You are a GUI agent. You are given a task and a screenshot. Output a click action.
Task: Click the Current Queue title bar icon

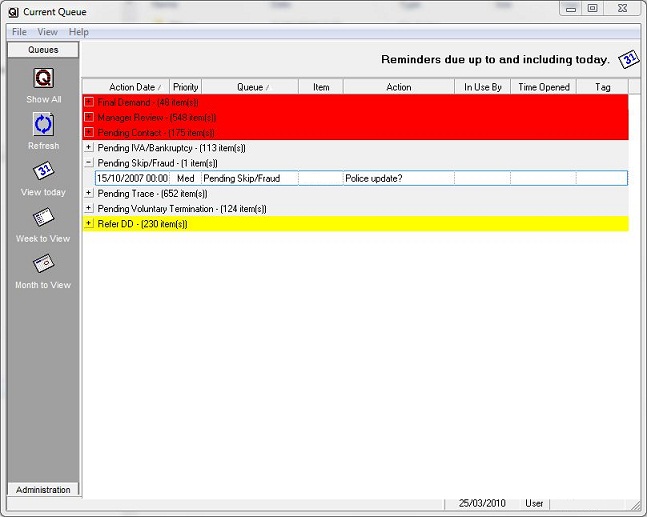[12, 11]
